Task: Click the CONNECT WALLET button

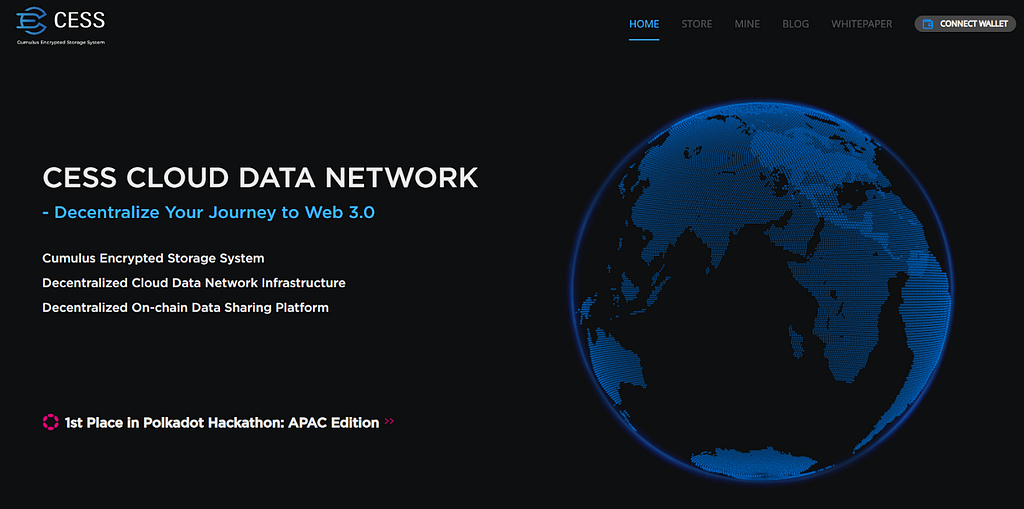Action: 965,24
